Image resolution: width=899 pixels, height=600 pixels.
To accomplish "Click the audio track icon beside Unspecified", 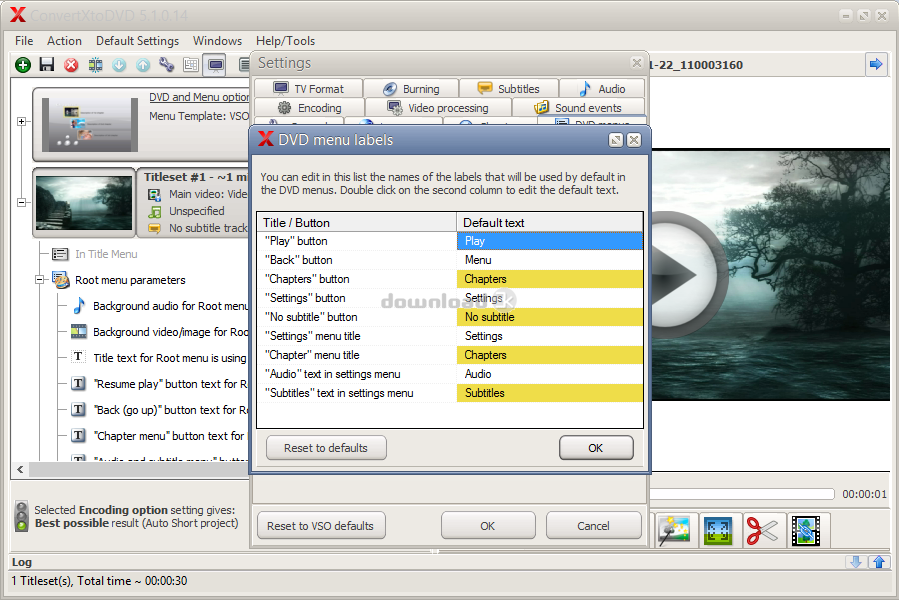I will coord(155,212).
